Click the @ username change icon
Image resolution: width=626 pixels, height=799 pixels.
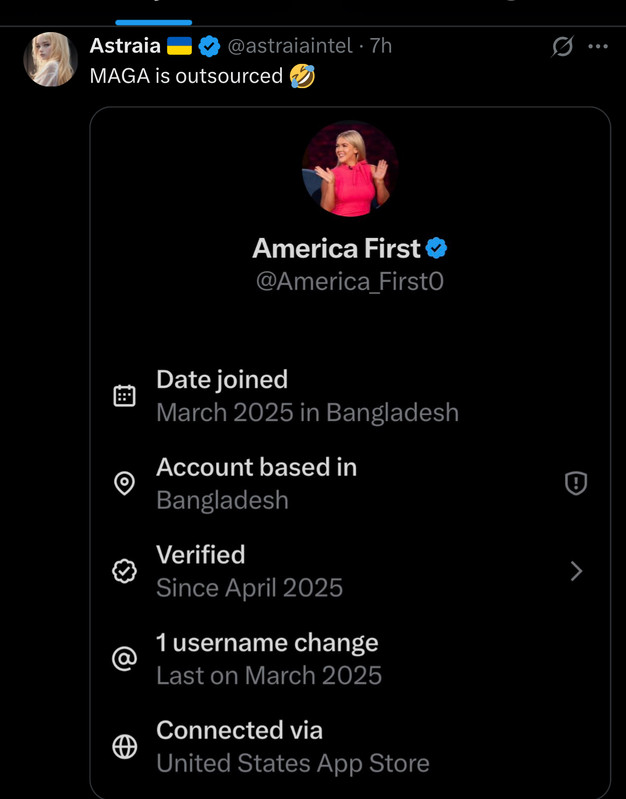click(125, 659)
